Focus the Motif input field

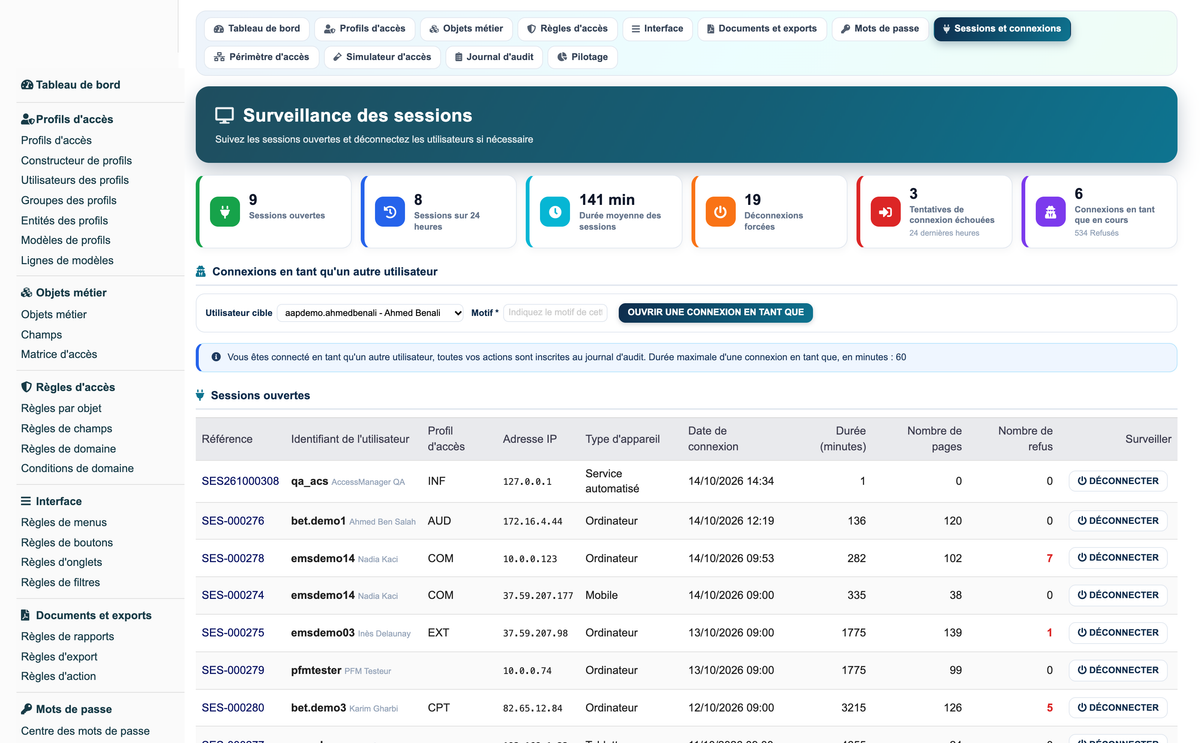[555, 313]
